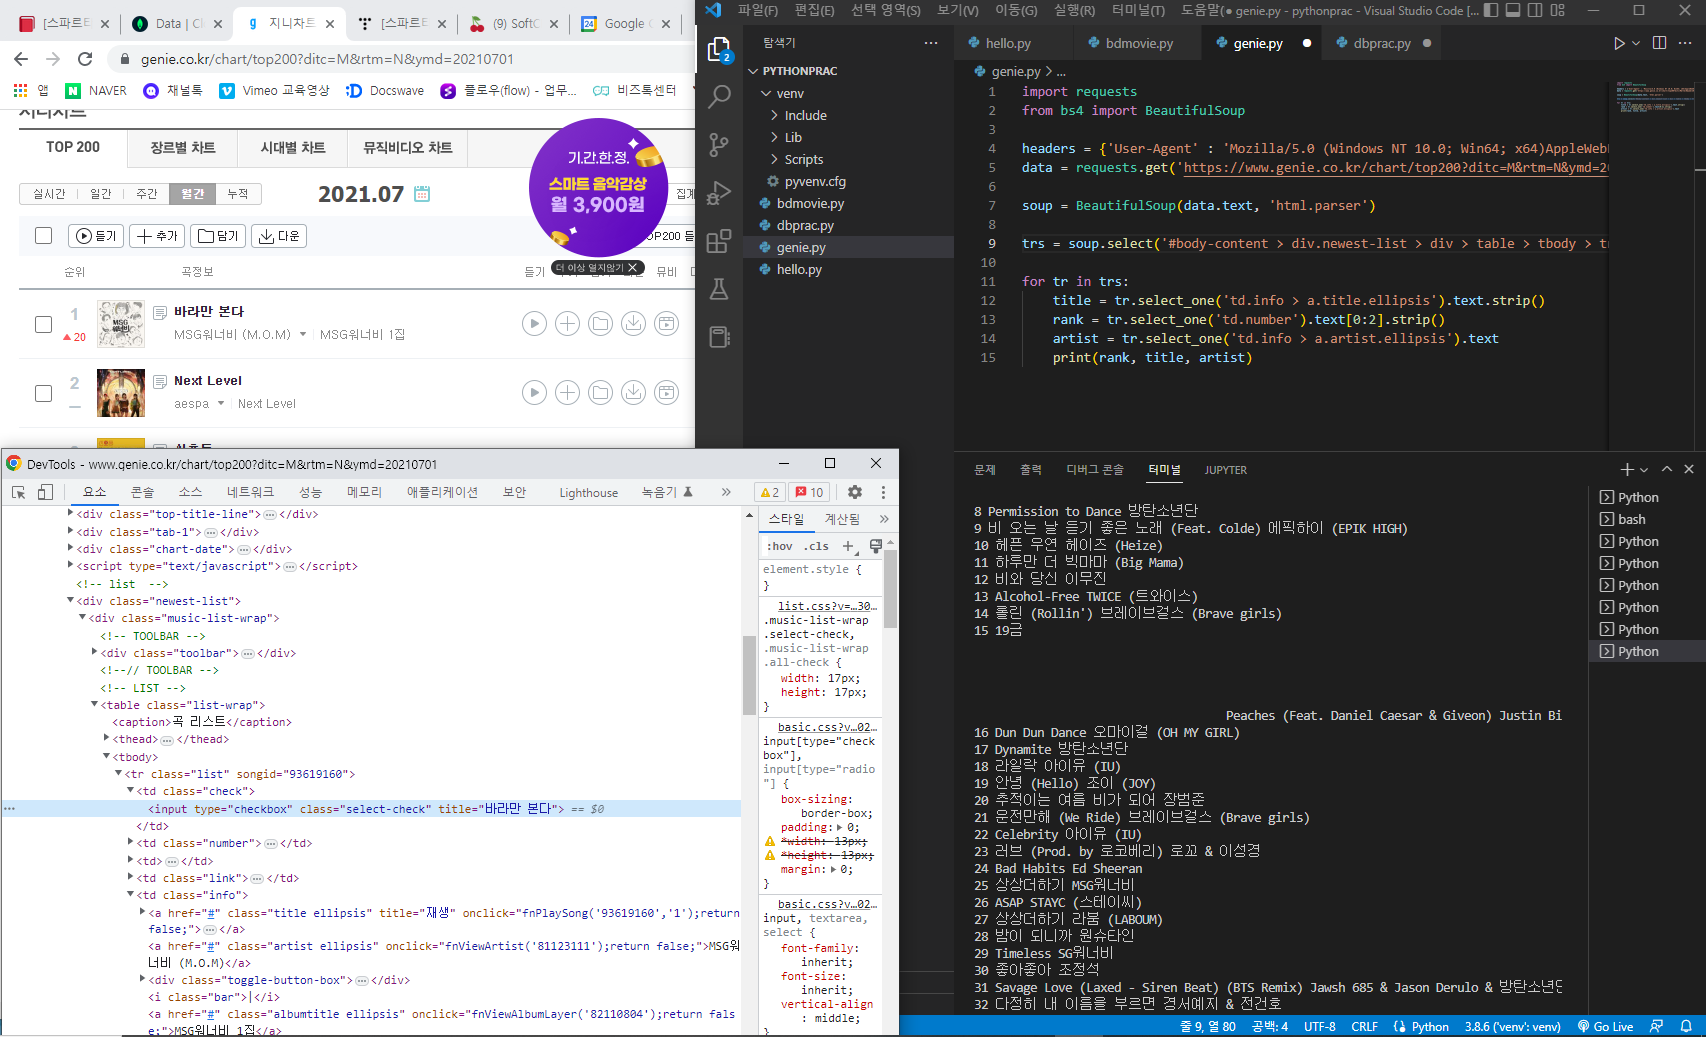Viewport: 1706px width, 1037px height.
Task: Select the 주간 chart period
Action: tap(147, 194)
